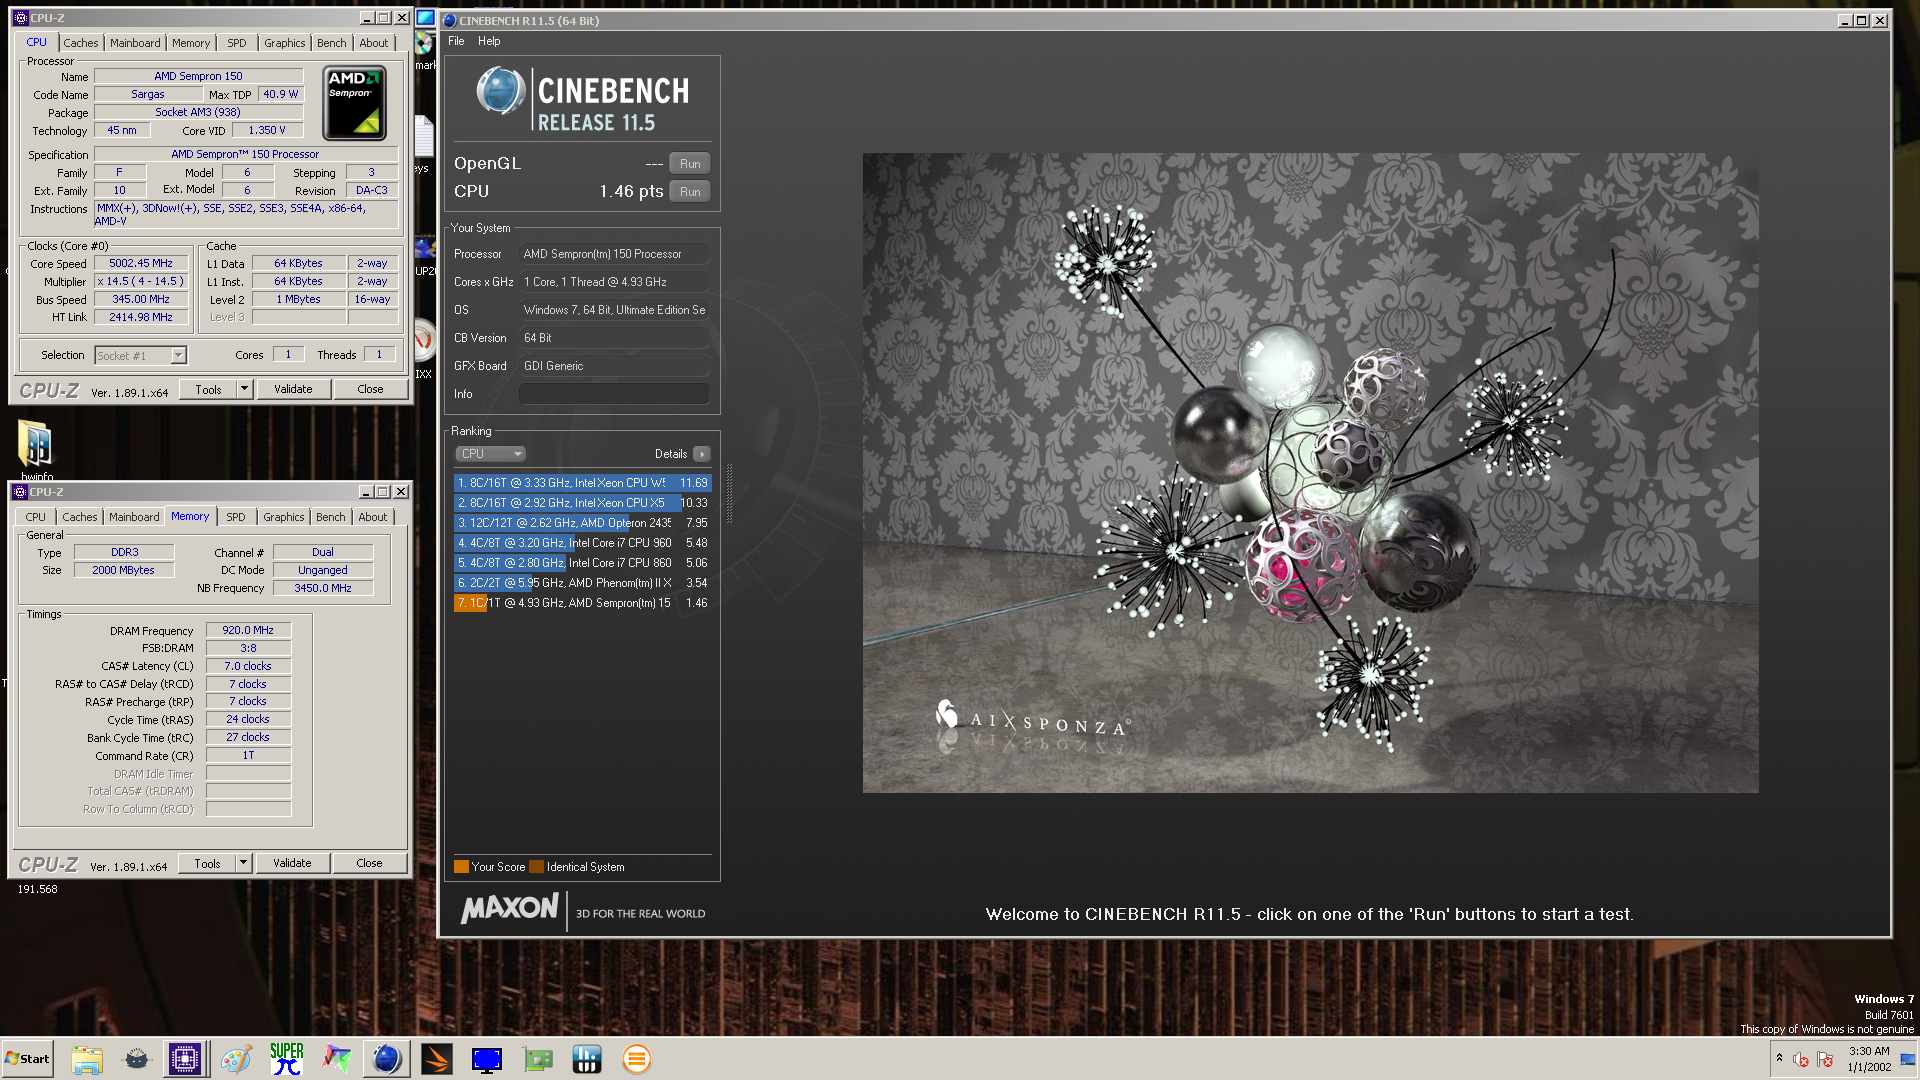Click the Ranking Details arrow icon
Viewport: 1920px width, 1080px height.
702,454
